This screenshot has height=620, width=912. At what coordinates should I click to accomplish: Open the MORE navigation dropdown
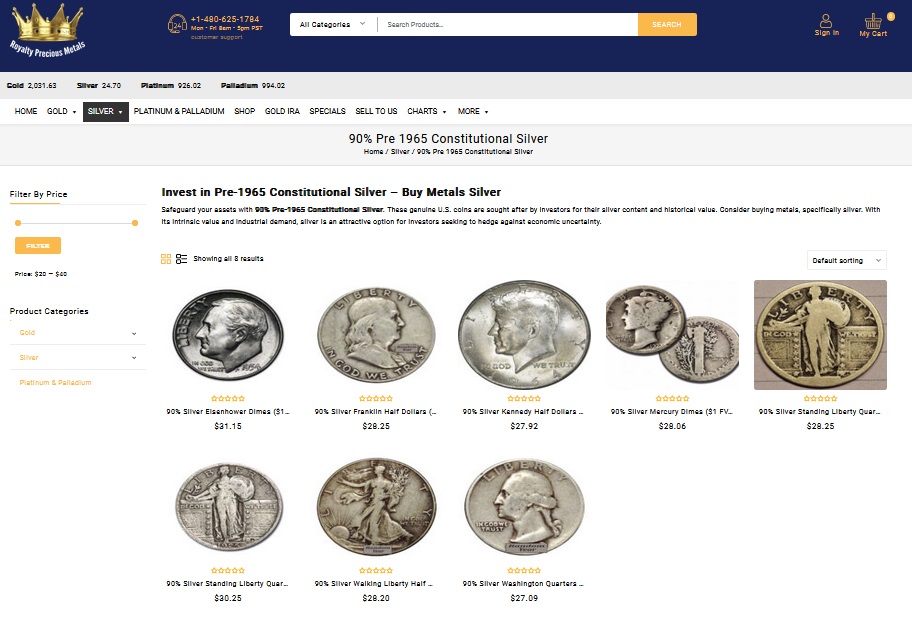click(x=471, y=111)
